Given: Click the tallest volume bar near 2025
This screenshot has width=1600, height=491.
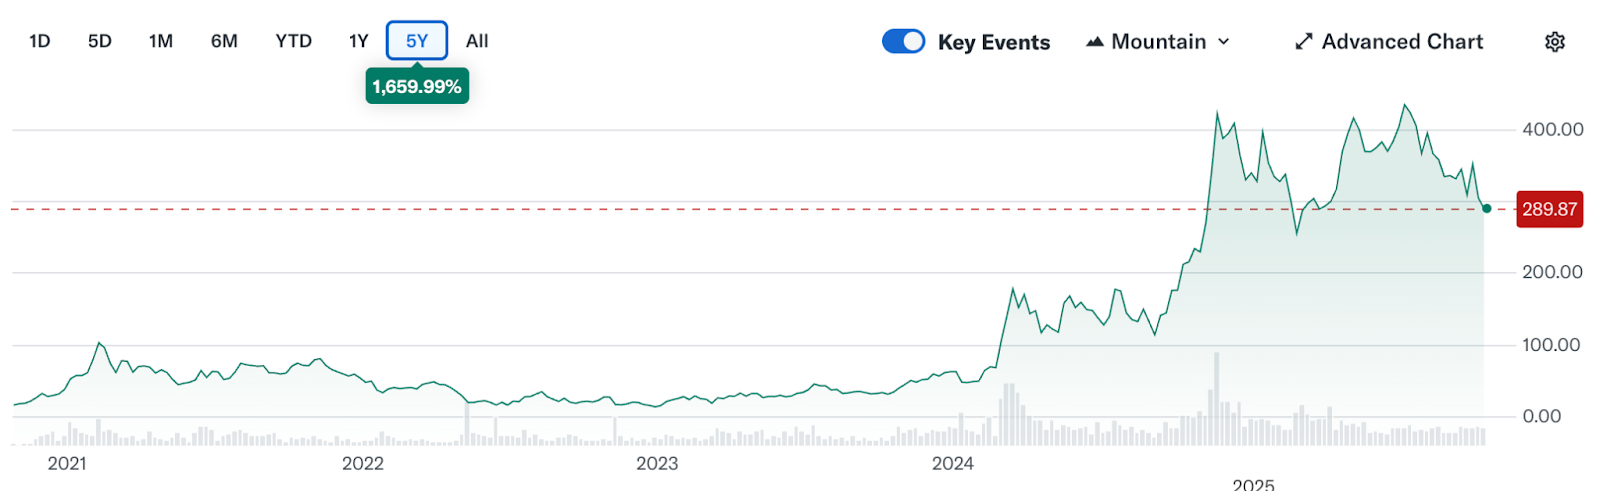Looking at the screenshot, I should (1216, 398).
